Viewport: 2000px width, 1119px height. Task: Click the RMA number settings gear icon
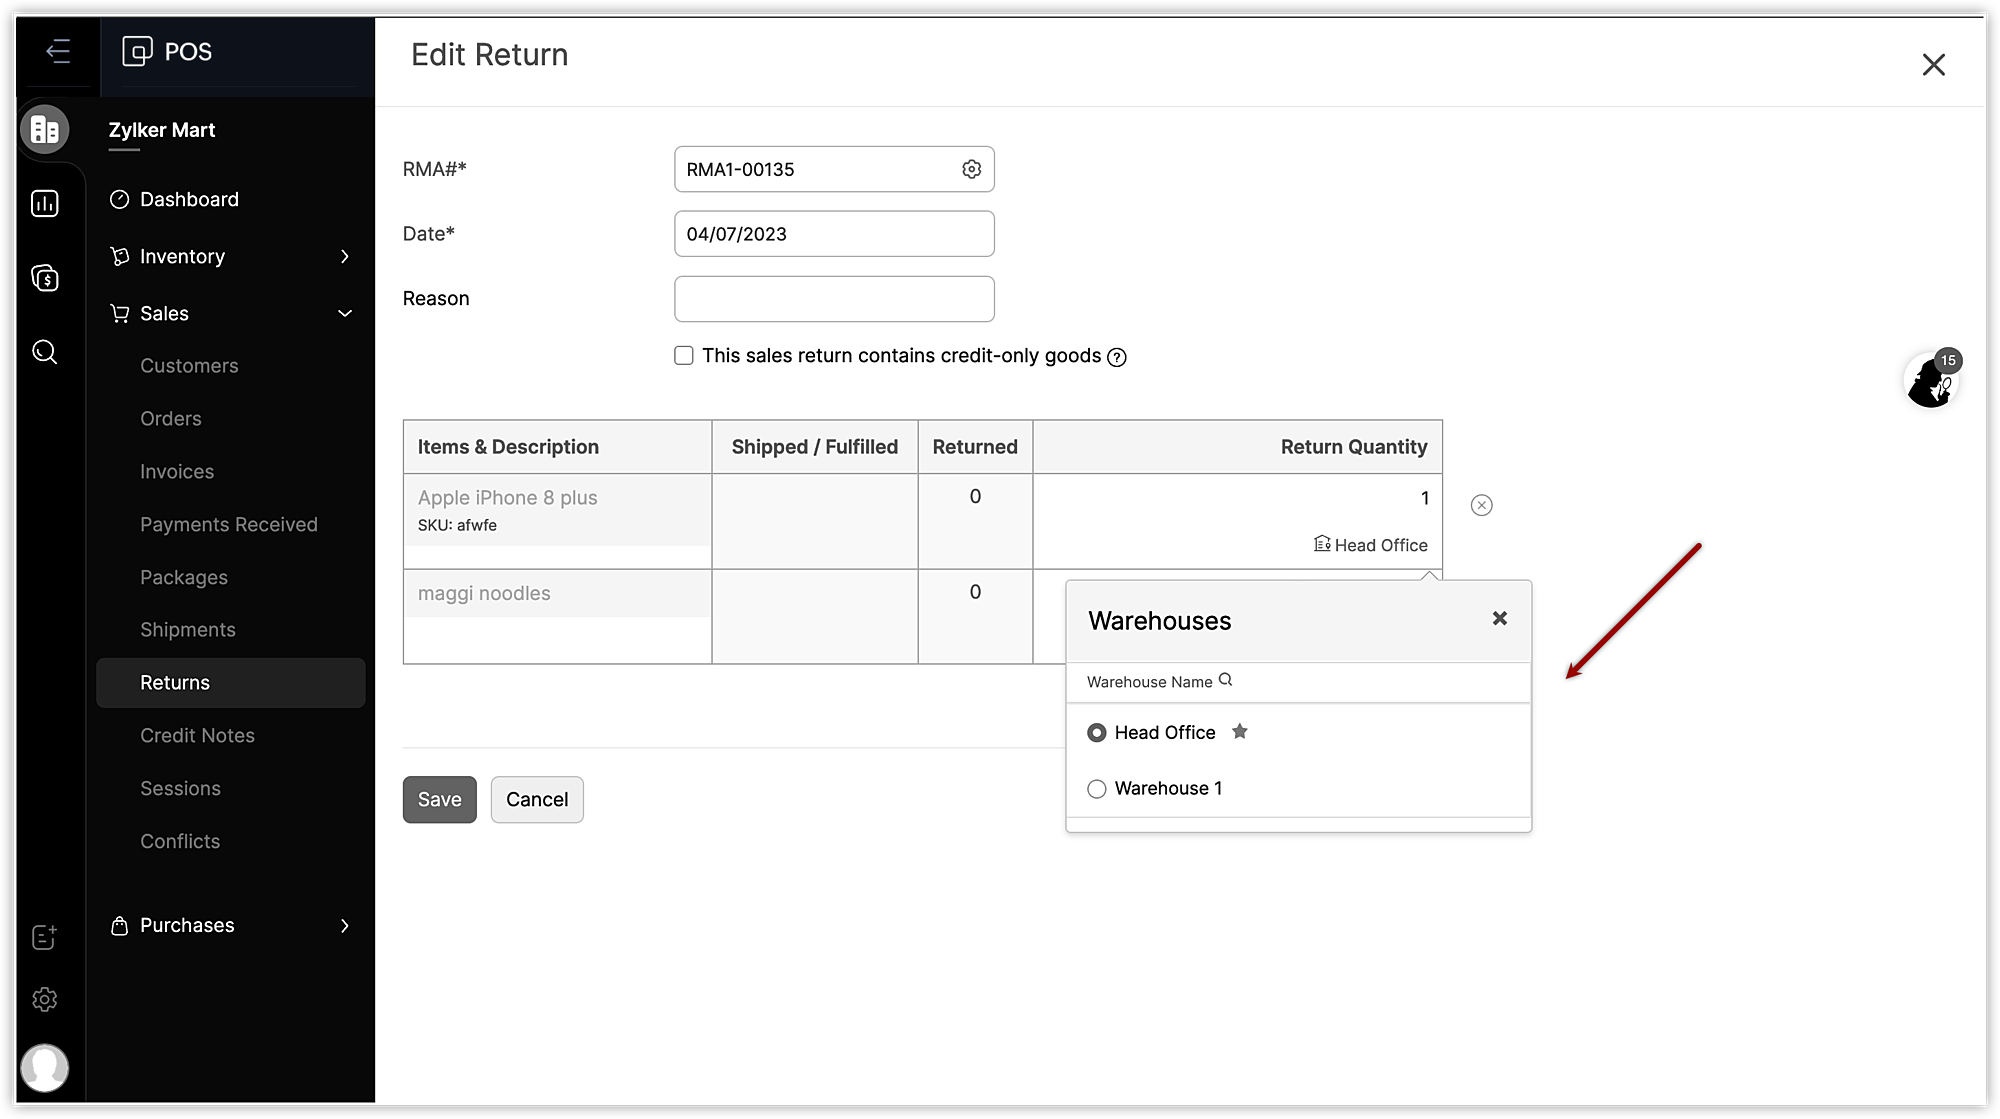[x=971, y=169]
